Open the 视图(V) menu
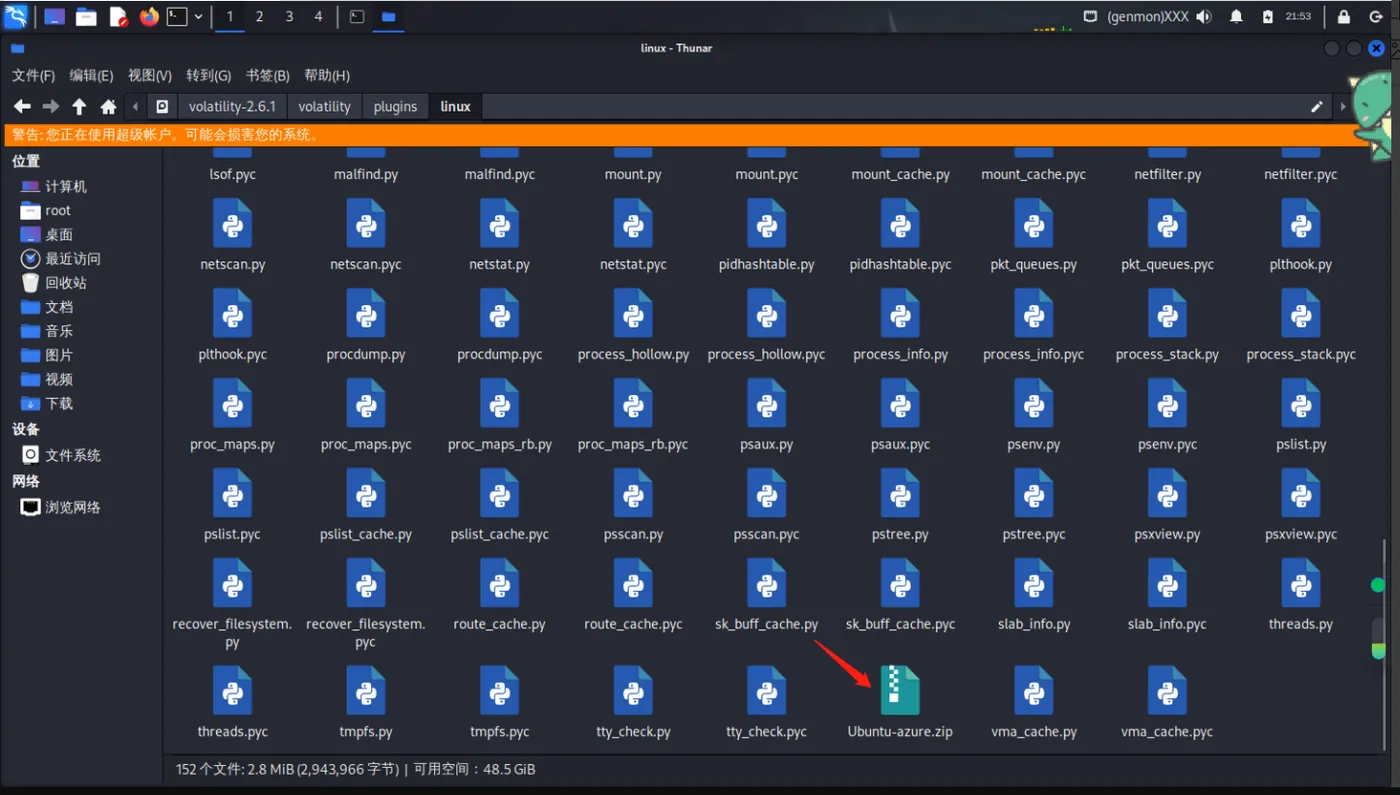 [x=150, y=75]
